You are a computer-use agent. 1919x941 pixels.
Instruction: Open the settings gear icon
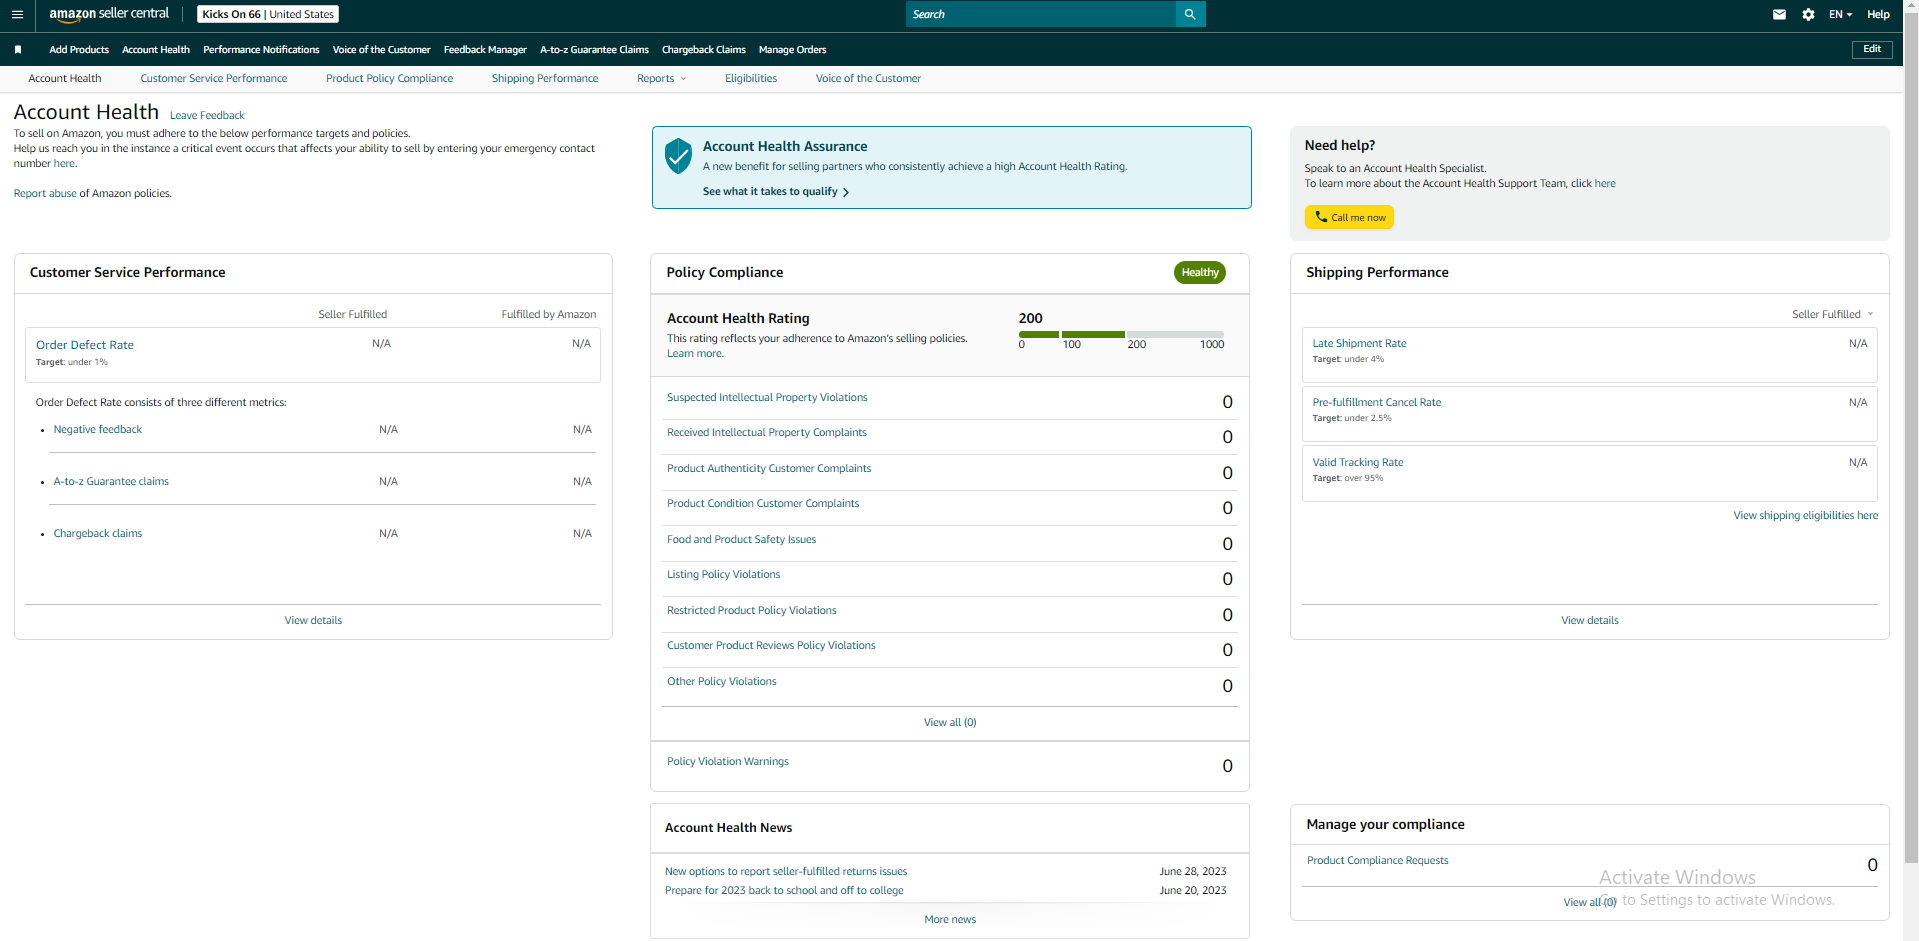[1808, 14]
